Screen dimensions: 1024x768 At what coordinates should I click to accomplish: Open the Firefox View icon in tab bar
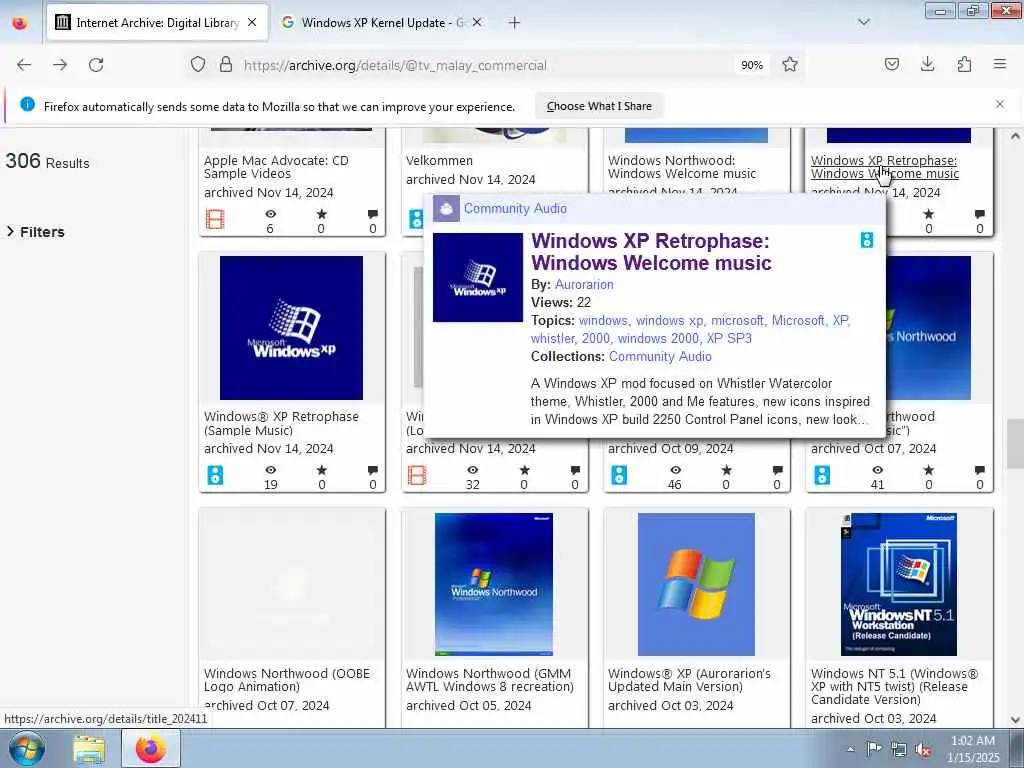coord(20,23)
